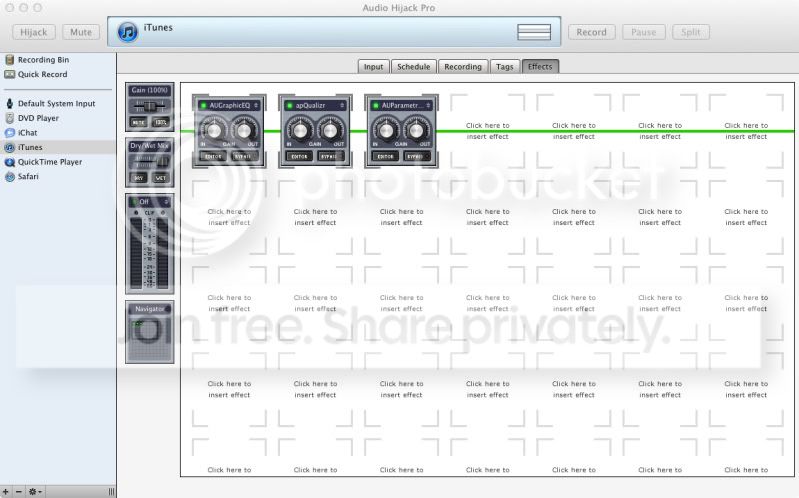The height and width of the screenshot is (498, 799).
Task: Select the Recording Bin sidebar icon
Action: 9,60
